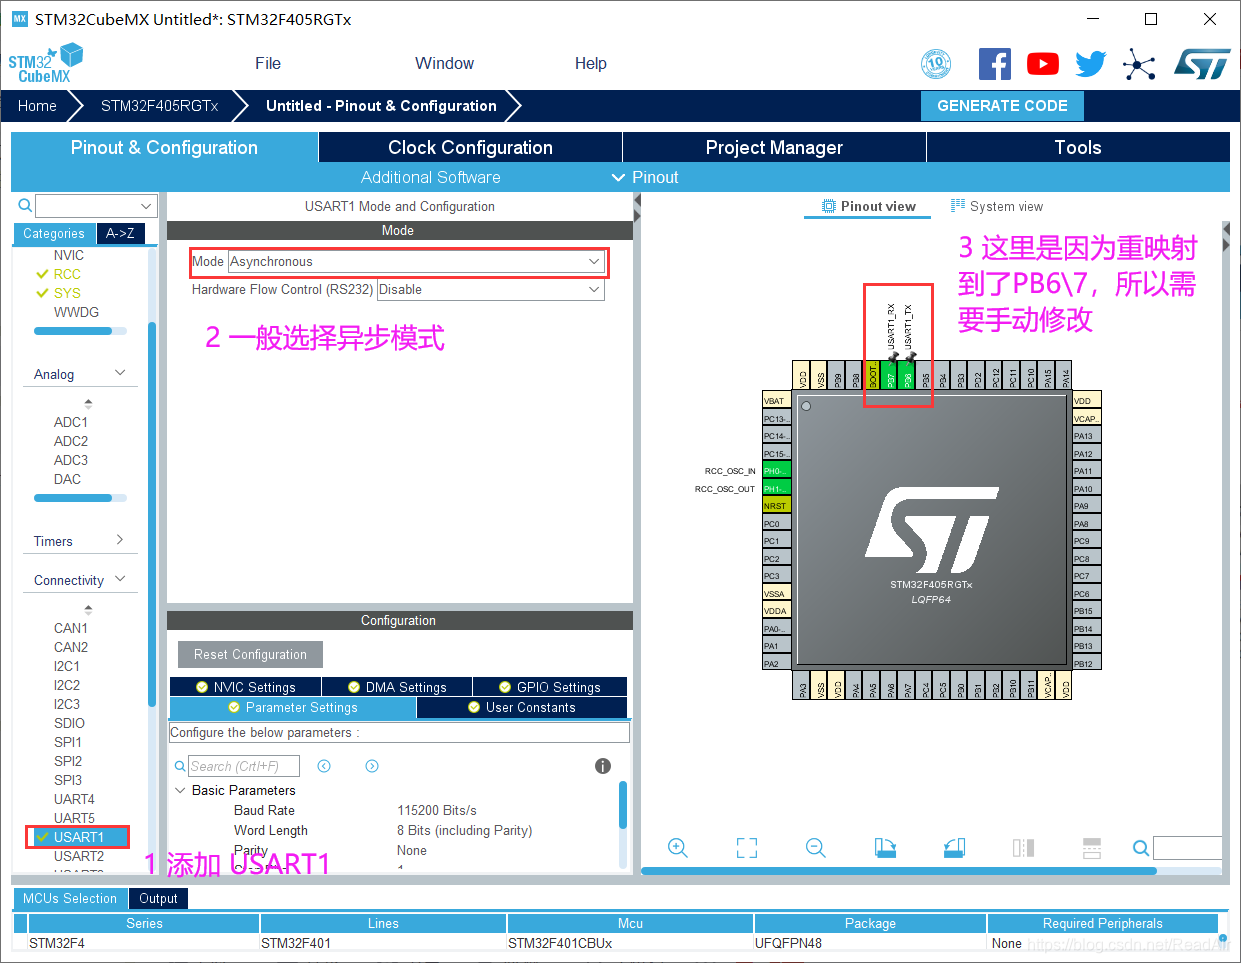Click the GENERATE CODE button

click(1002, 106)
